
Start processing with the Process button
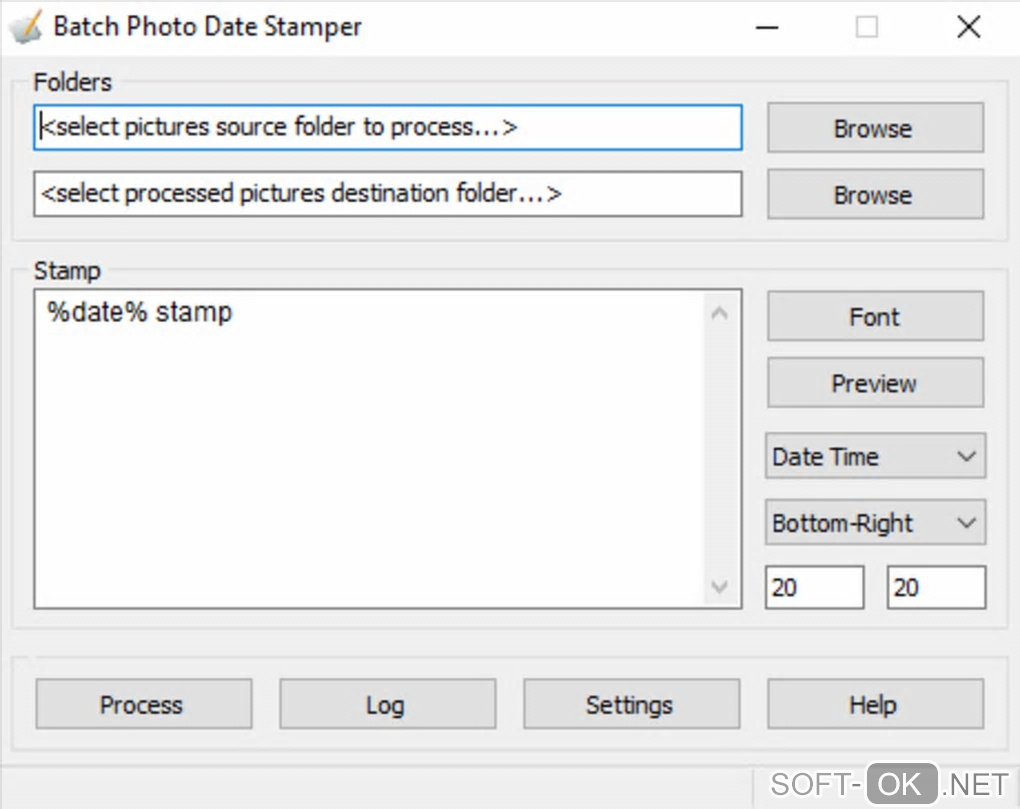[143, 705]
